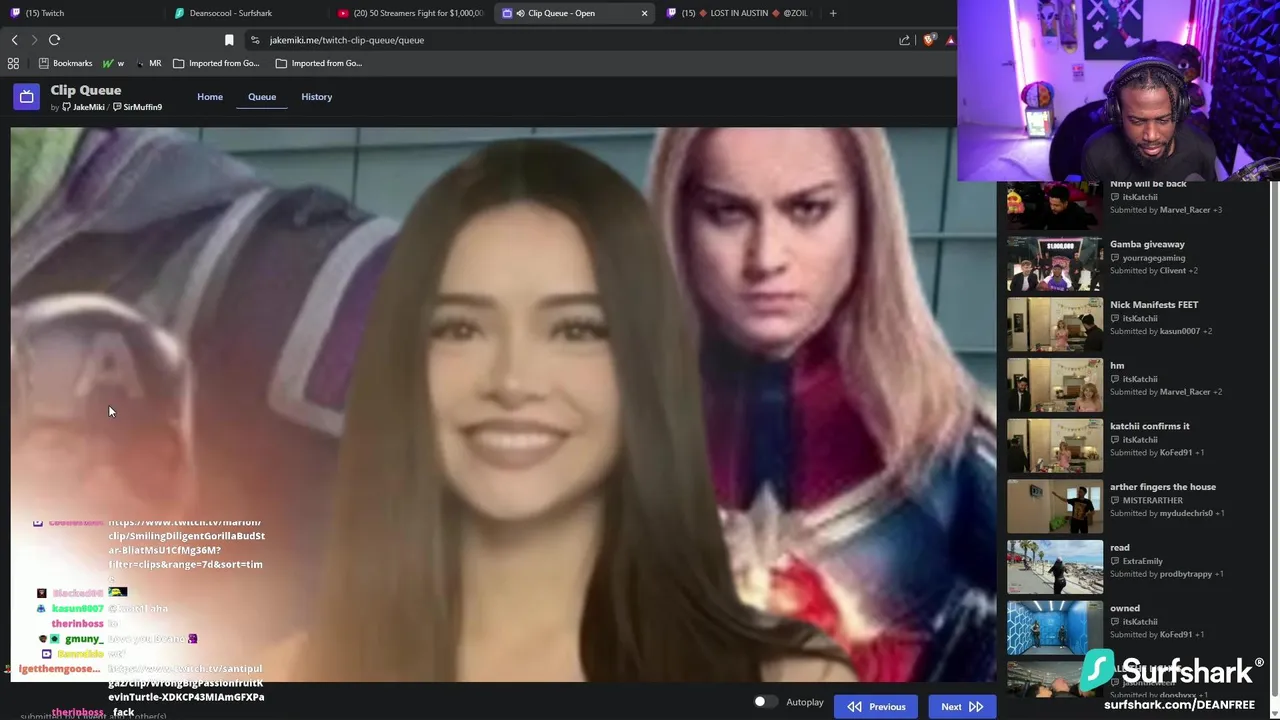Click the browser forward arrow
Image resolution: width=1280 pixels, height=720 pixels.
click(34, 40)
